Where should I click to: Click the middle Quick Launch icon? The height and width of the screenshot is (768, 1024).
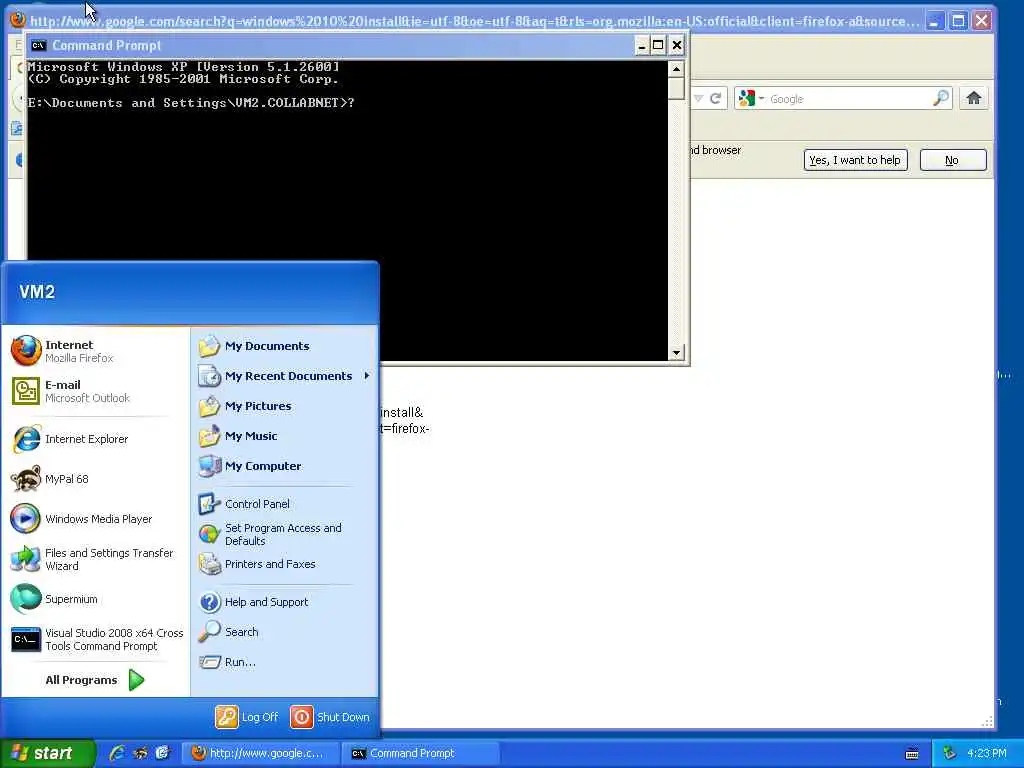tap(140, 754)
